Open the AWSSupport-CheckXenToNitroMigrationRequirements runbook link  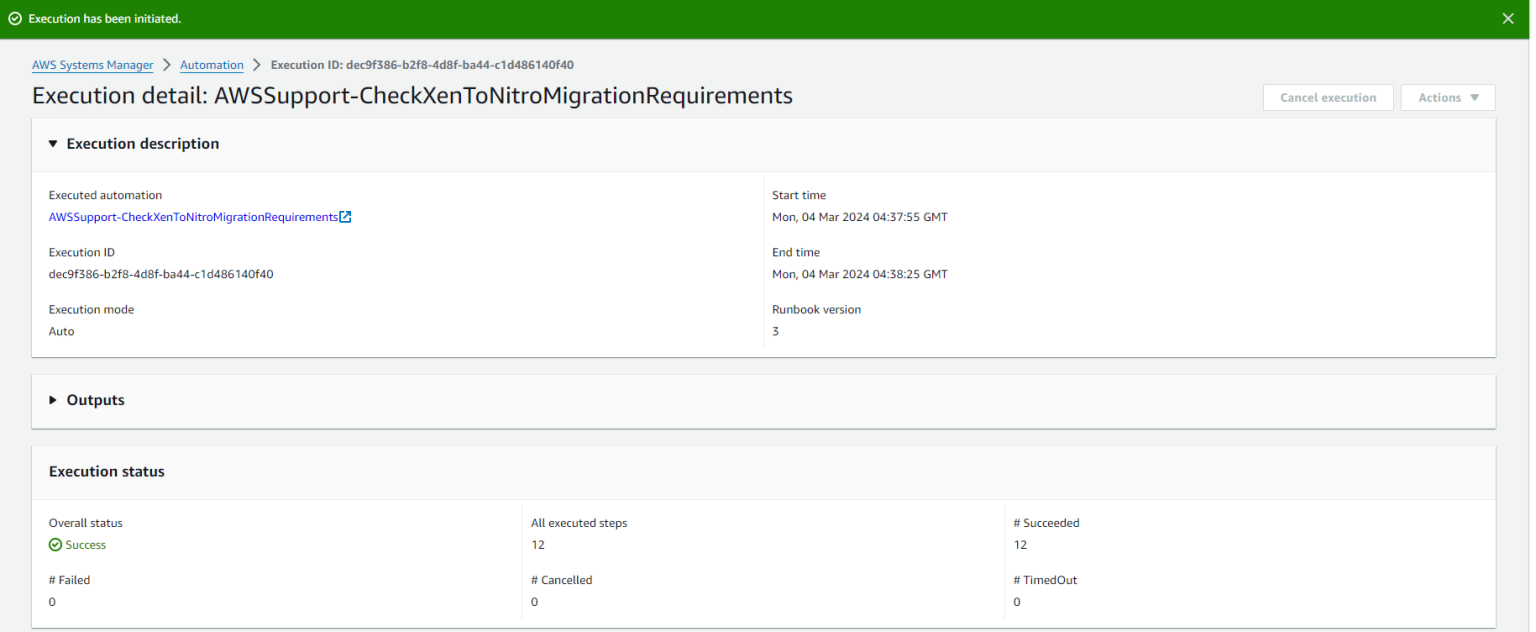[193, 217]
